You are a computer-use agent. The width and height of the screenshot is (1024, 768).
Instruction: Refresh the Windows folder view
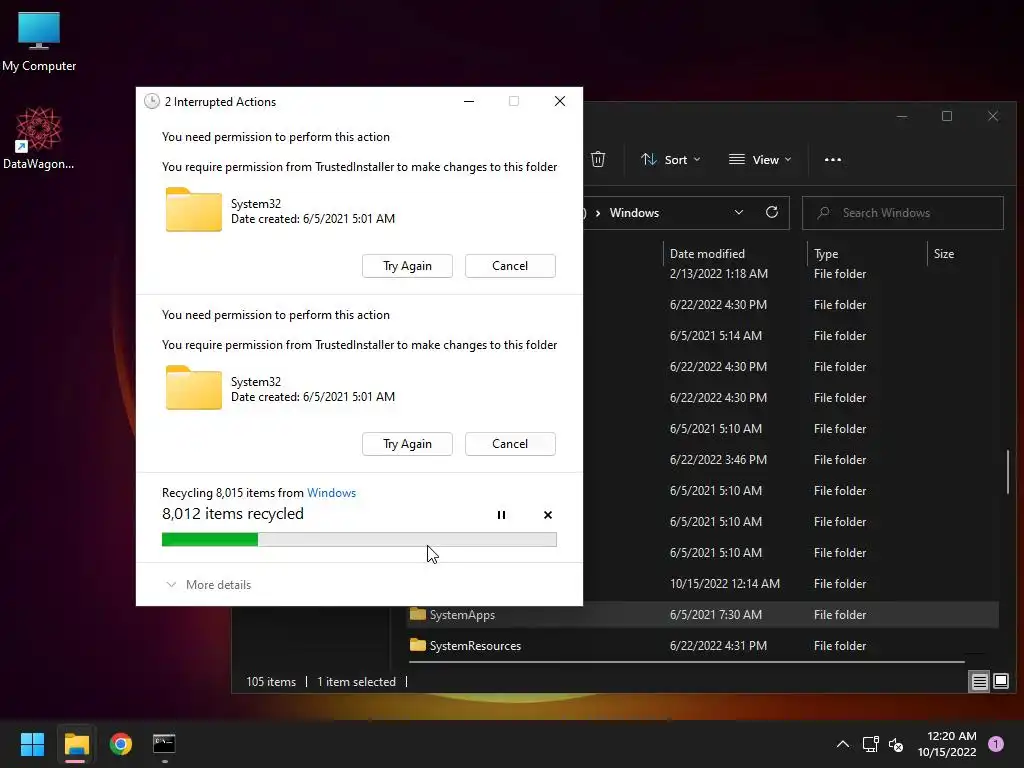coord(771,212)
